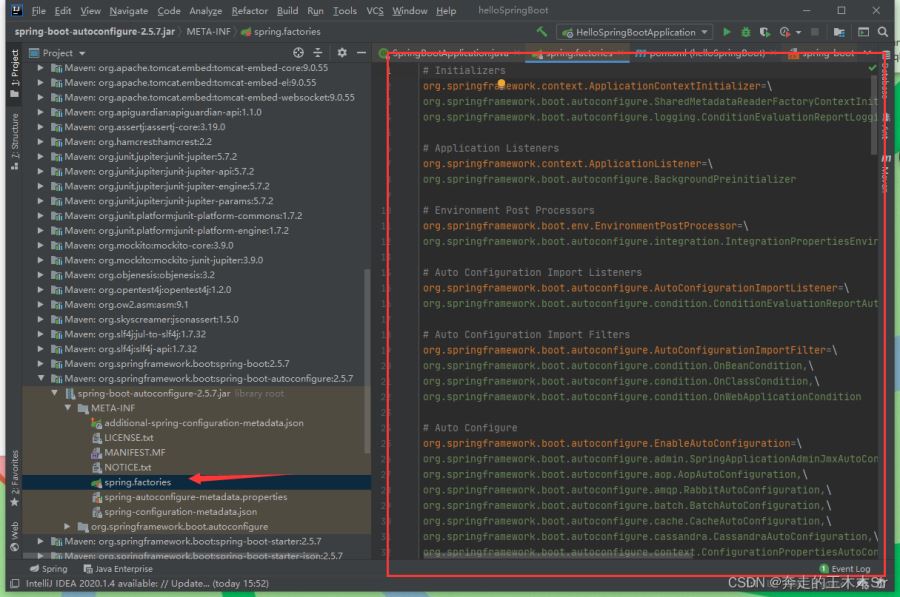Screen dimensions: 900x597
Task: Click the crosshair locate-file icon in the Project panel
Action: point(298,53)
